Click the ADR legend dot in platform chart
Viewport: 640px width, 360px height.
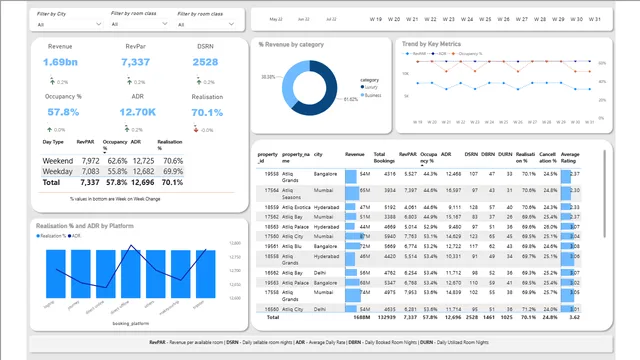tap(69, 236)
